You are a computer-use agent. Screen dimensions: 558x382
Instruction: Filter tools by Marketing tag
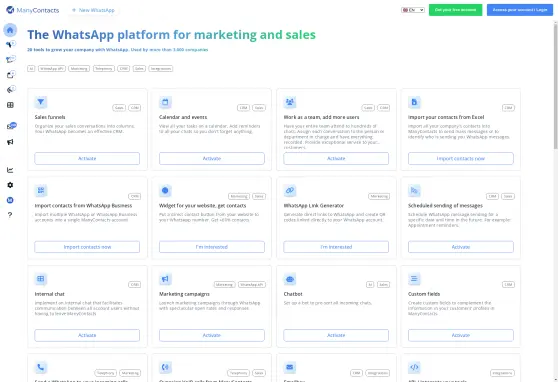(x=79, y=68)
